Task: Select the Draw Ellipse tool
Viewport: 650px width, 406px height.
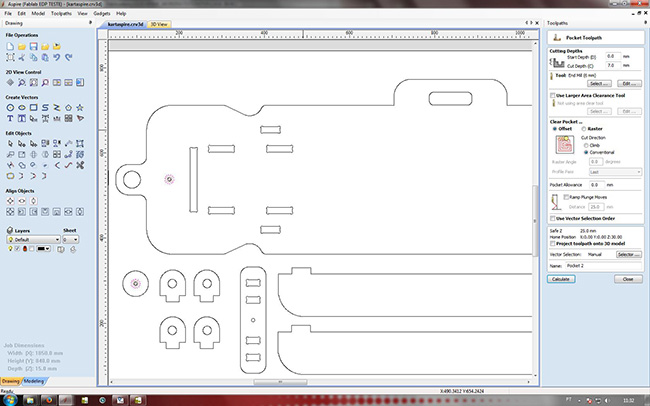Action: coord(22,107)
